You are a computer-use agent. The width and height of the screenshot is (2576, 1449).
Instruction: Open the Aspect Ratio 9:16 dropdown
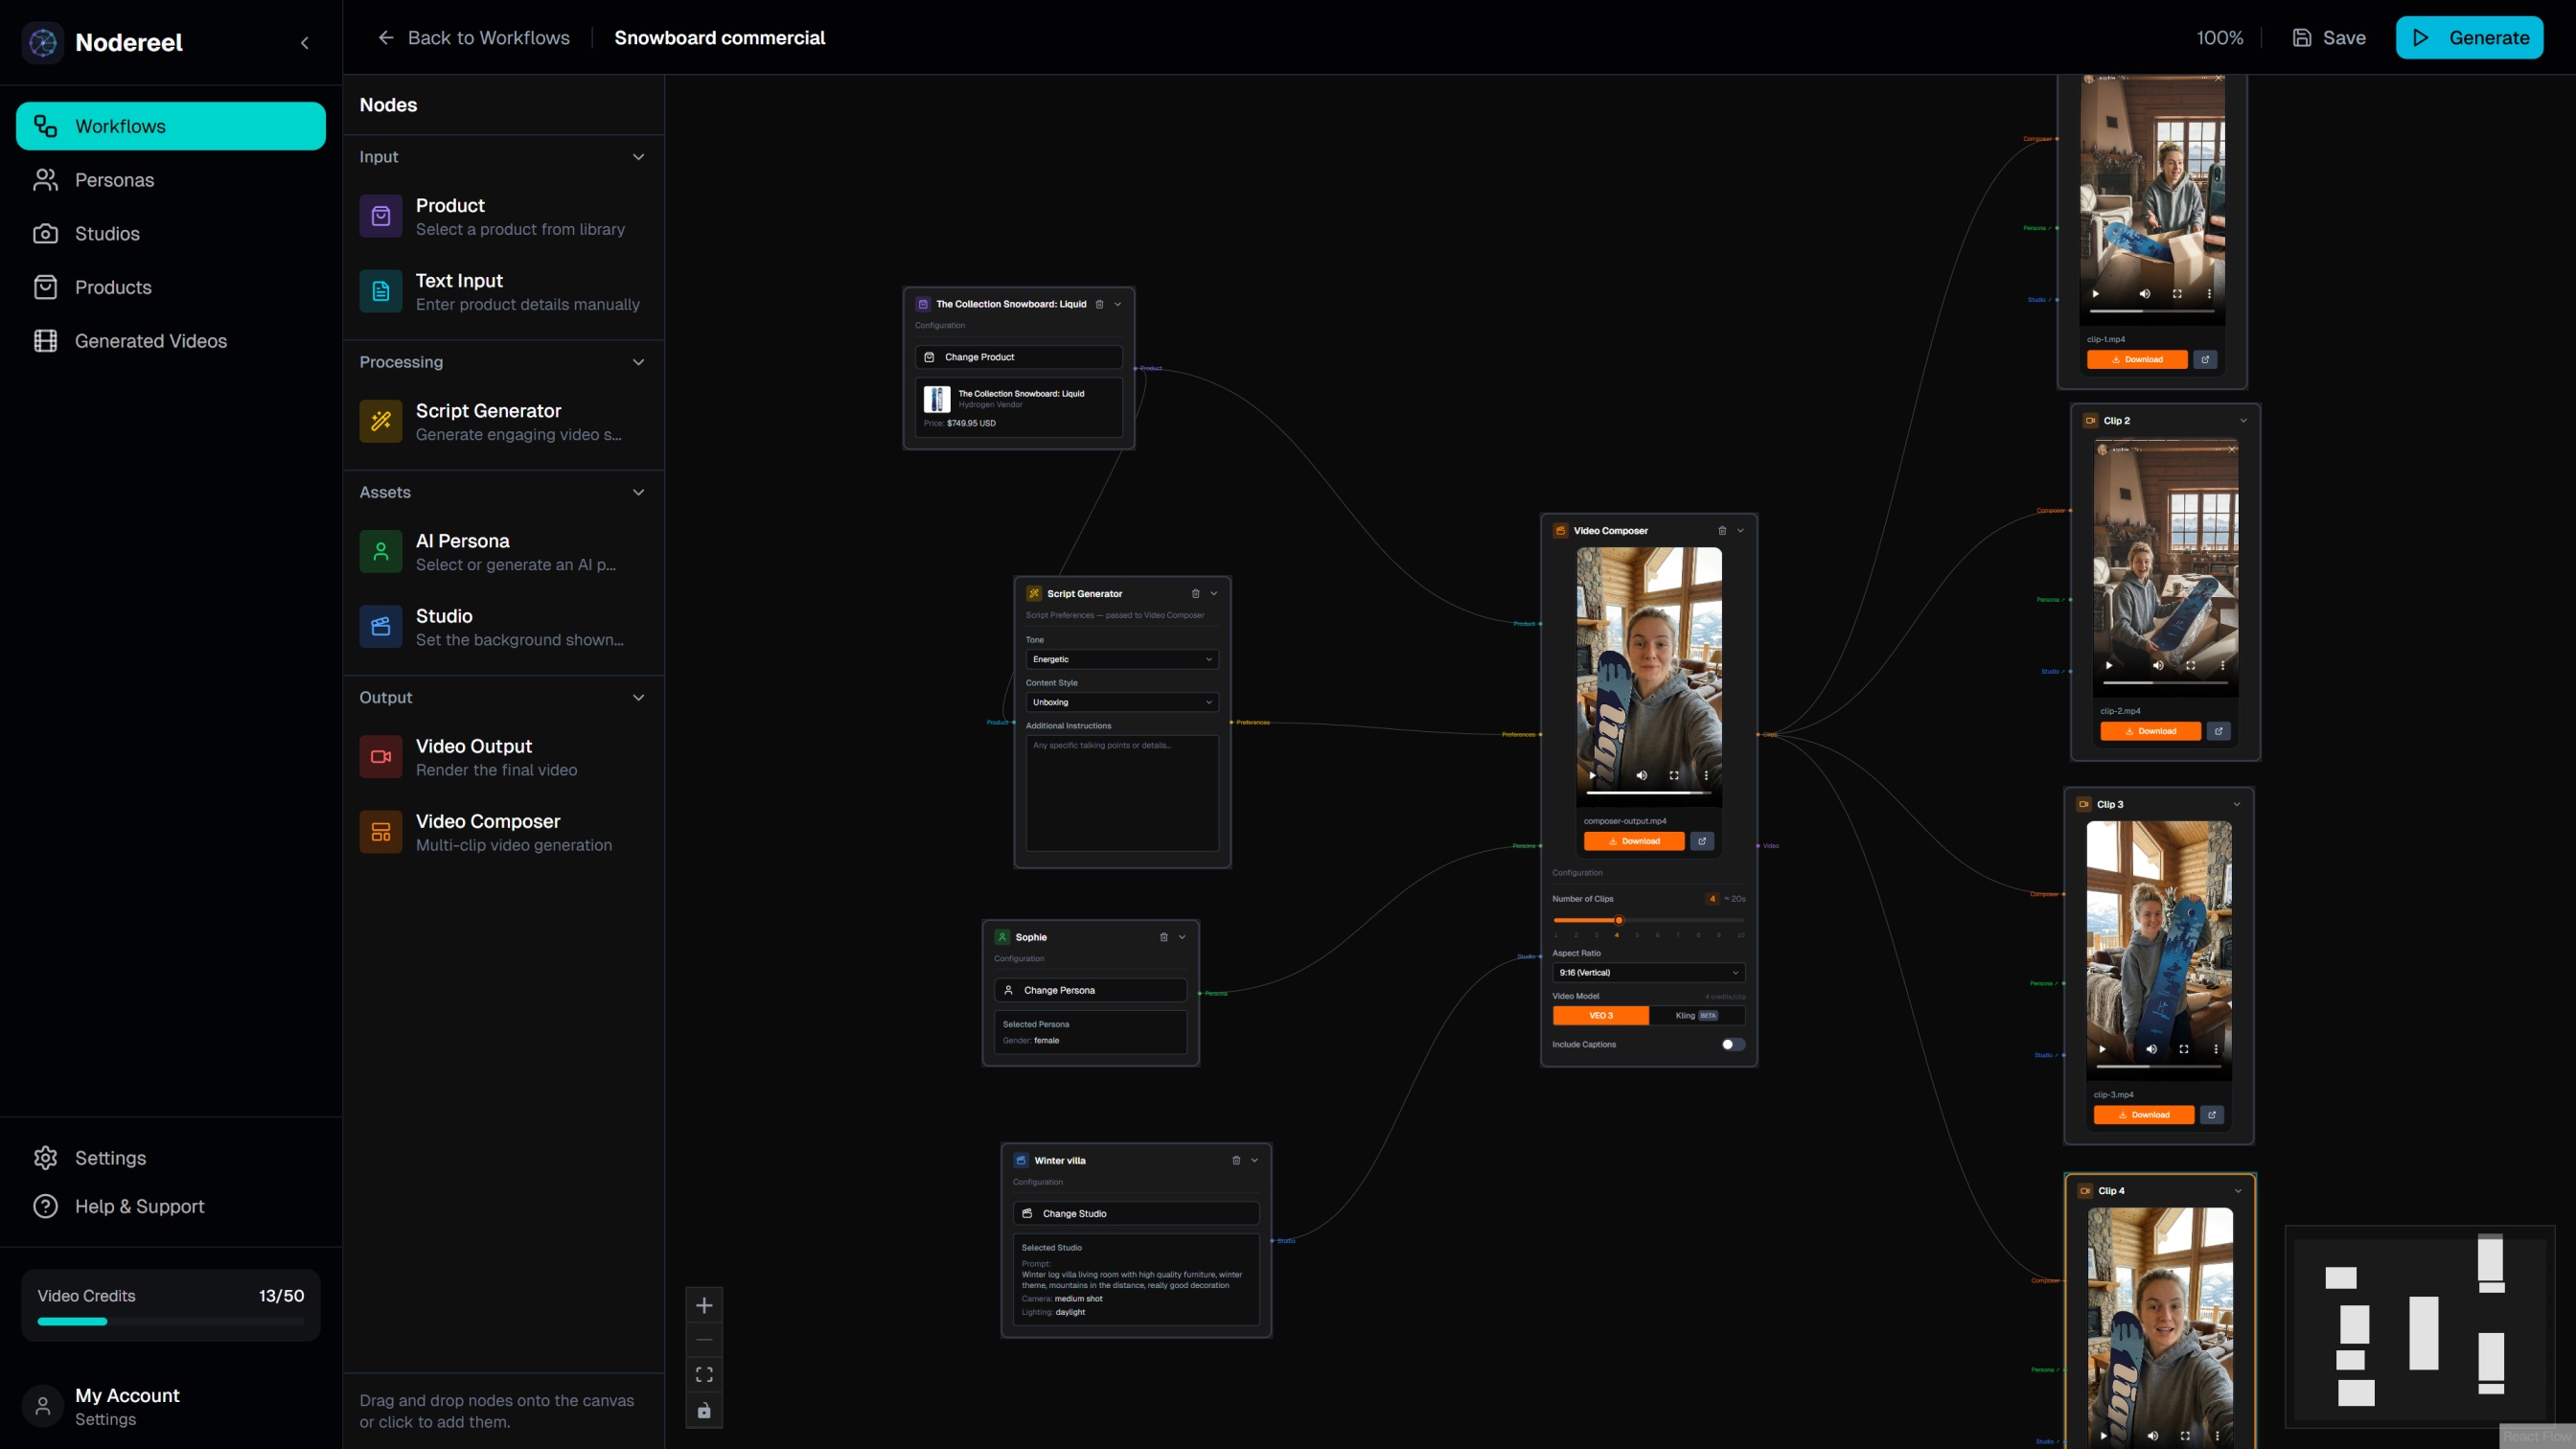click(1648, 972)
